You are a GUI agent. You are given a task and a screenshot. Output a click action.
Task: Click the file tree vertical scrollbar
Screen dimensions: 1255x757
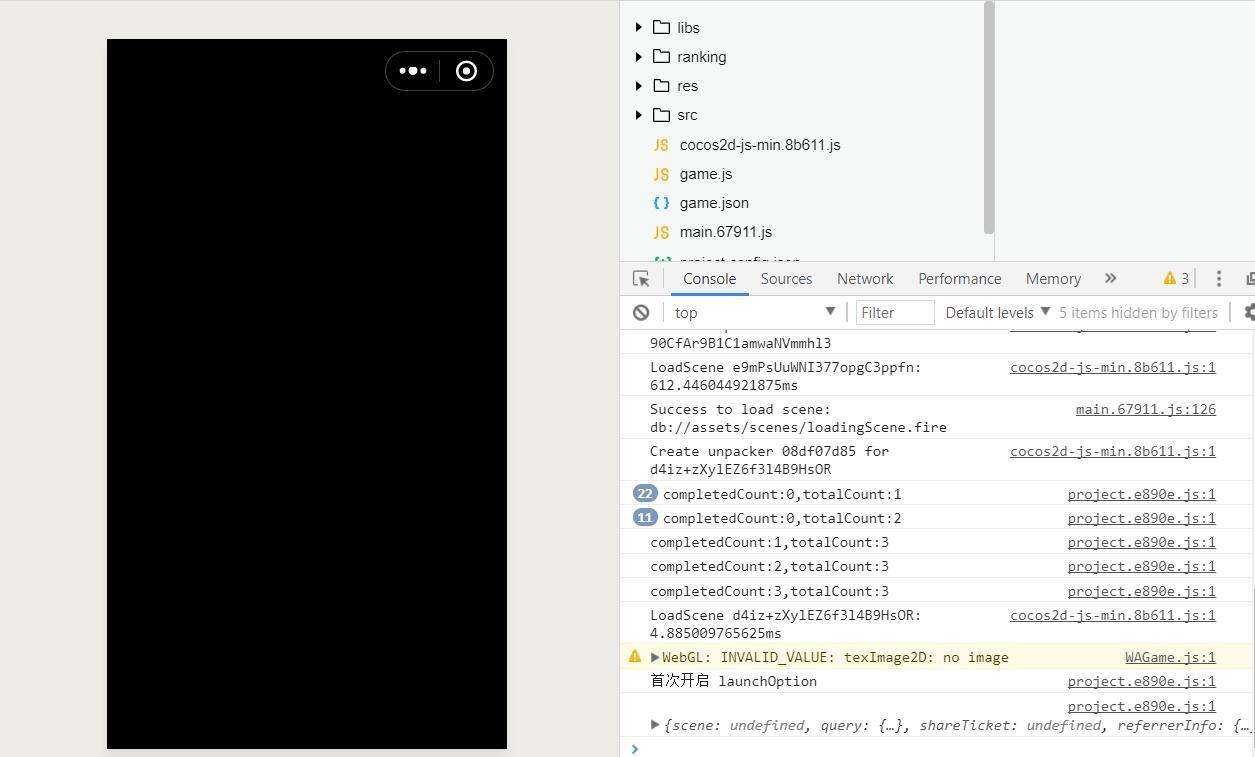pos(989,117)
